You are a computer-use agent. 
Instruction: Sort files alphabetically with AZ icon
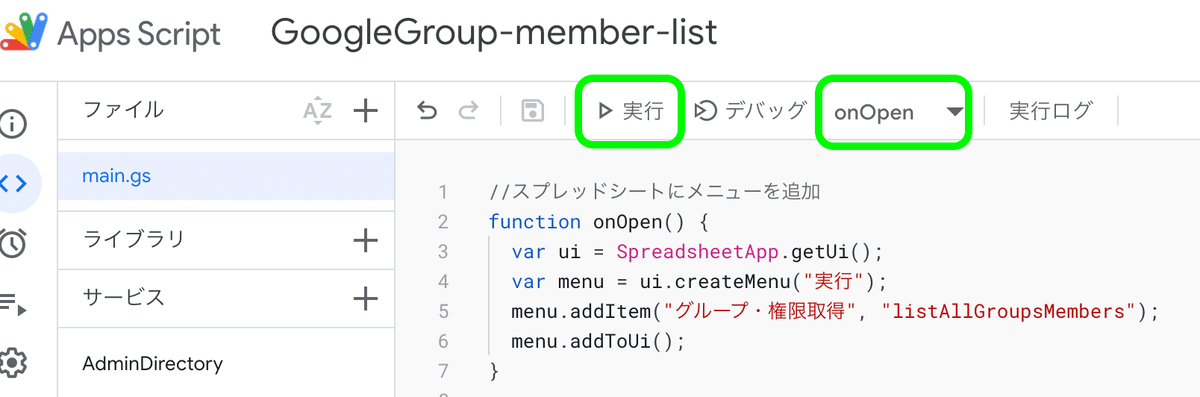click(x=317, y=111)
